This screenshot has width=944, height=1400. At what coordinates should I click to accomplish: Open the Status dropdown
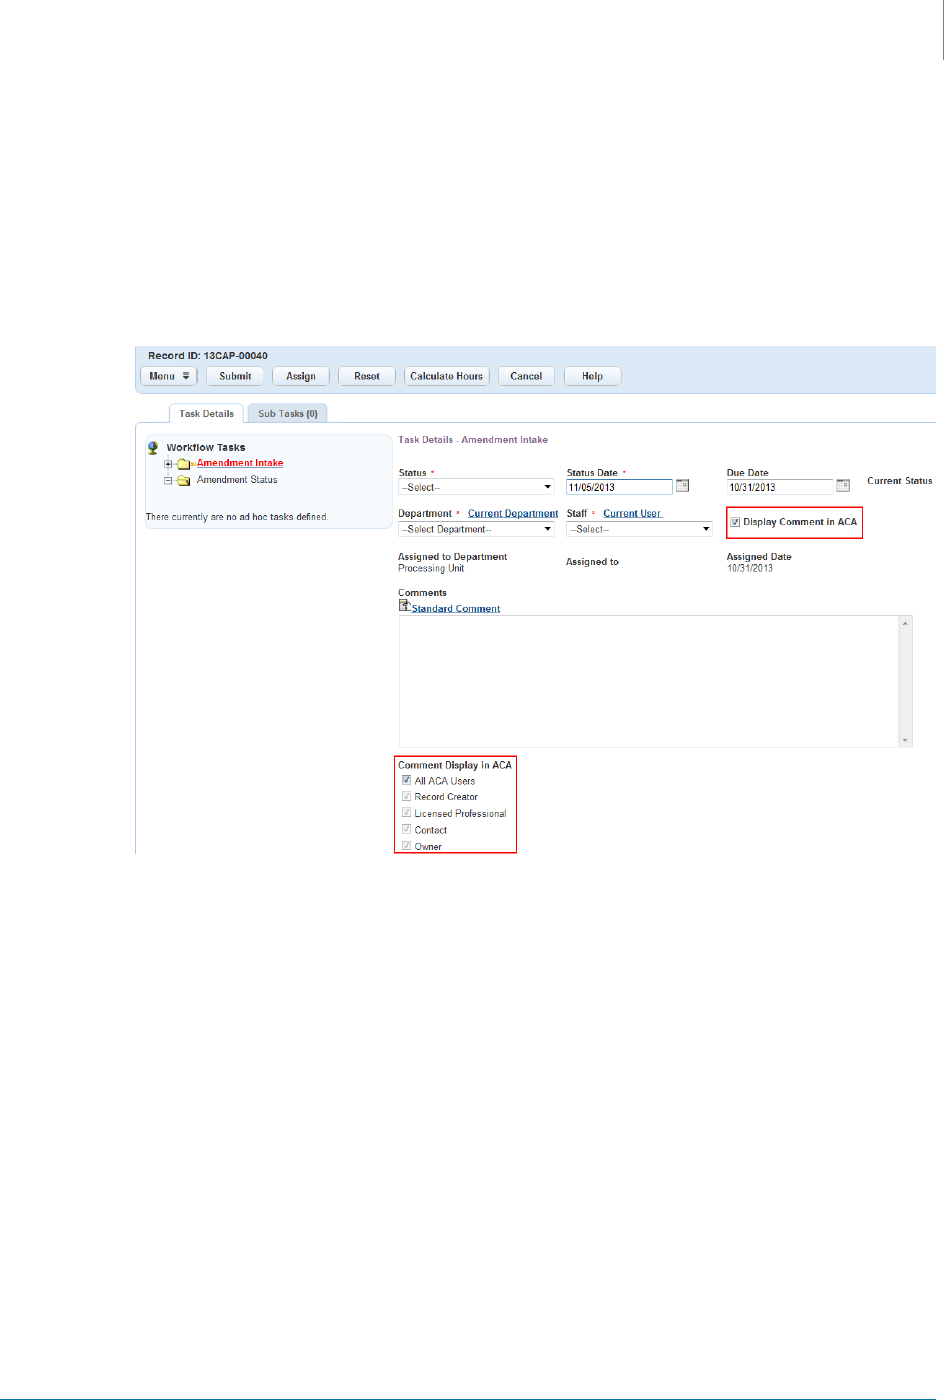[476, 487]
